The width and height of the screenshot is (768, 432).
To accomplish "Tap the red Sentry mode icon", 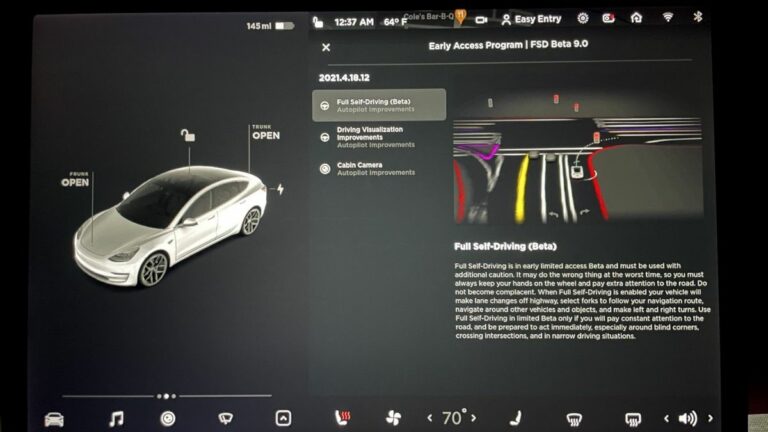I will coord(608,18).
